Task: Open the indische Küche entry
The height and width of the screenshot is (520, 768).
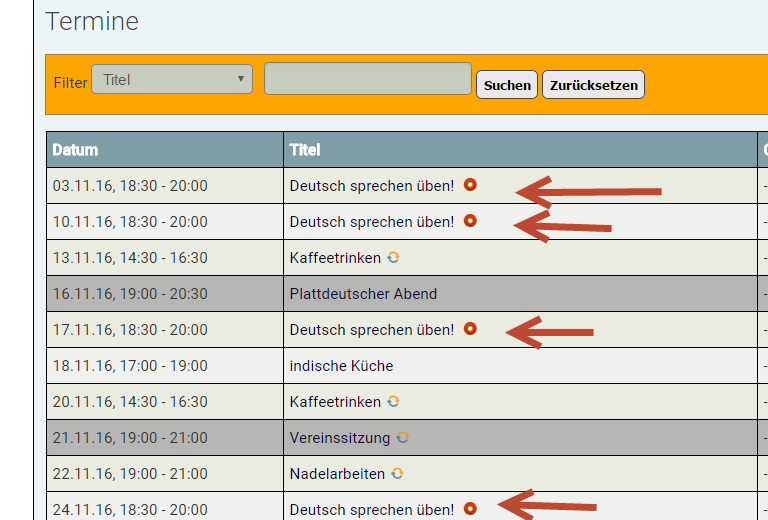Action: 341,366
